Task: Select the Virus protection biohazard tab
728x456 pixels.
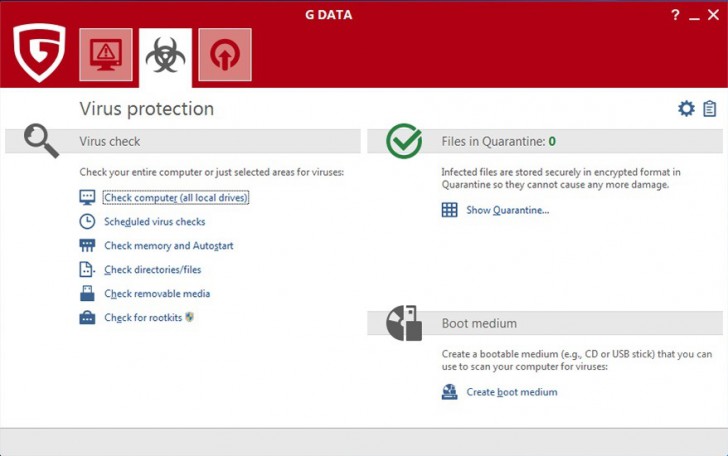Action: (165, 57)
